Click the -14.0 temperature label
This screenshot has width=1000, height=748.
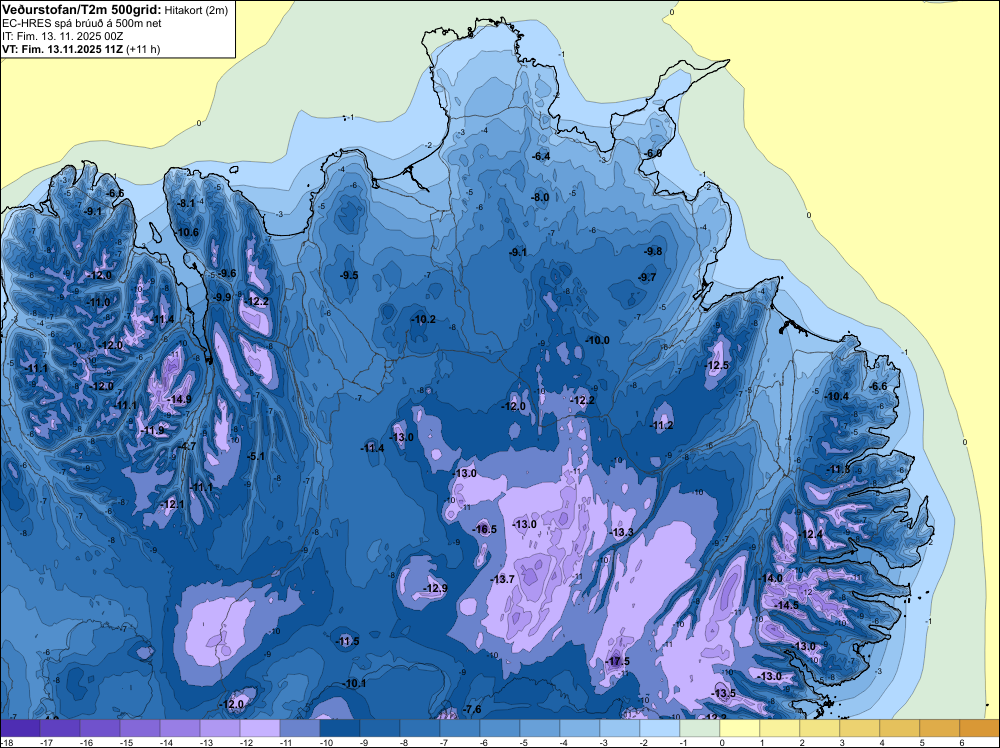click(770, 578)
